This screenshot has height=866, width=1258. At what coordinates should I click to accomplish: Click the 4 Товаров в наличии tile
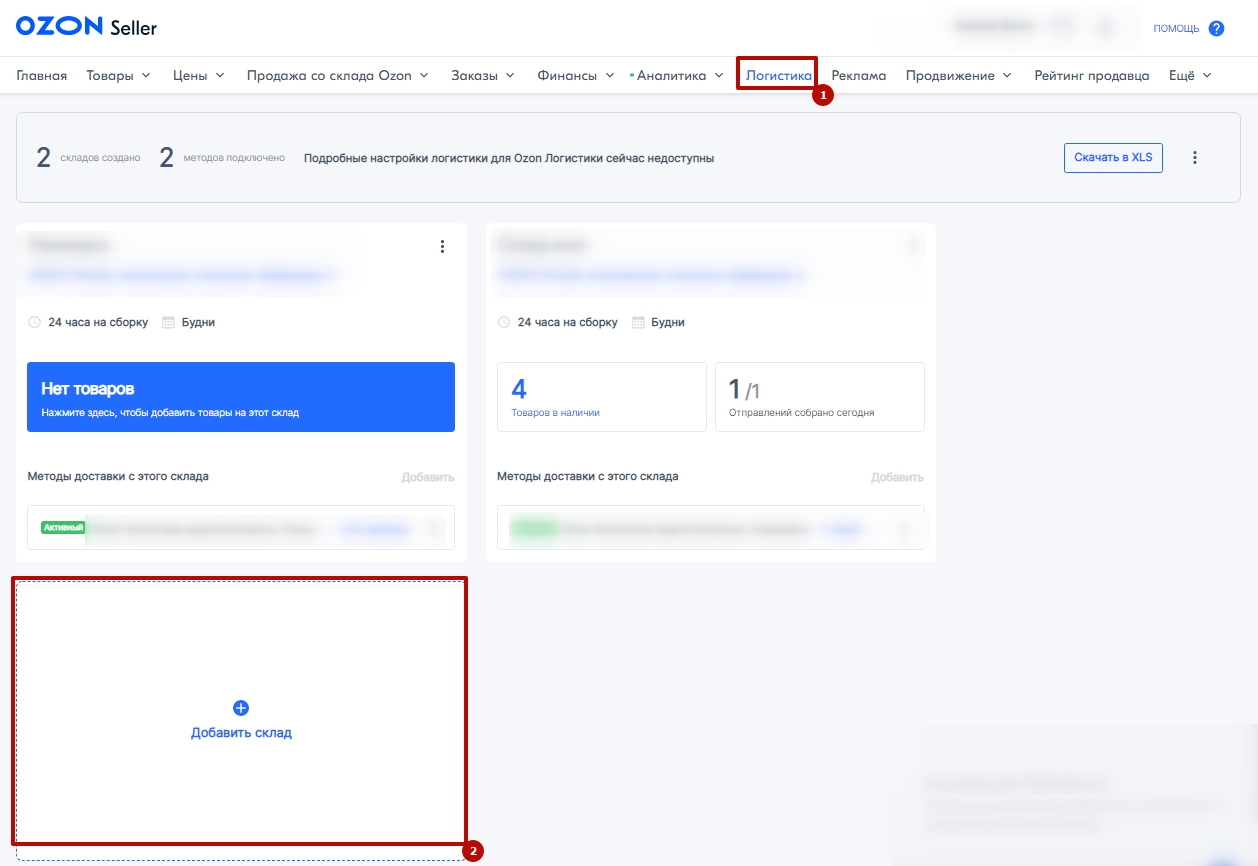[602, 397]
